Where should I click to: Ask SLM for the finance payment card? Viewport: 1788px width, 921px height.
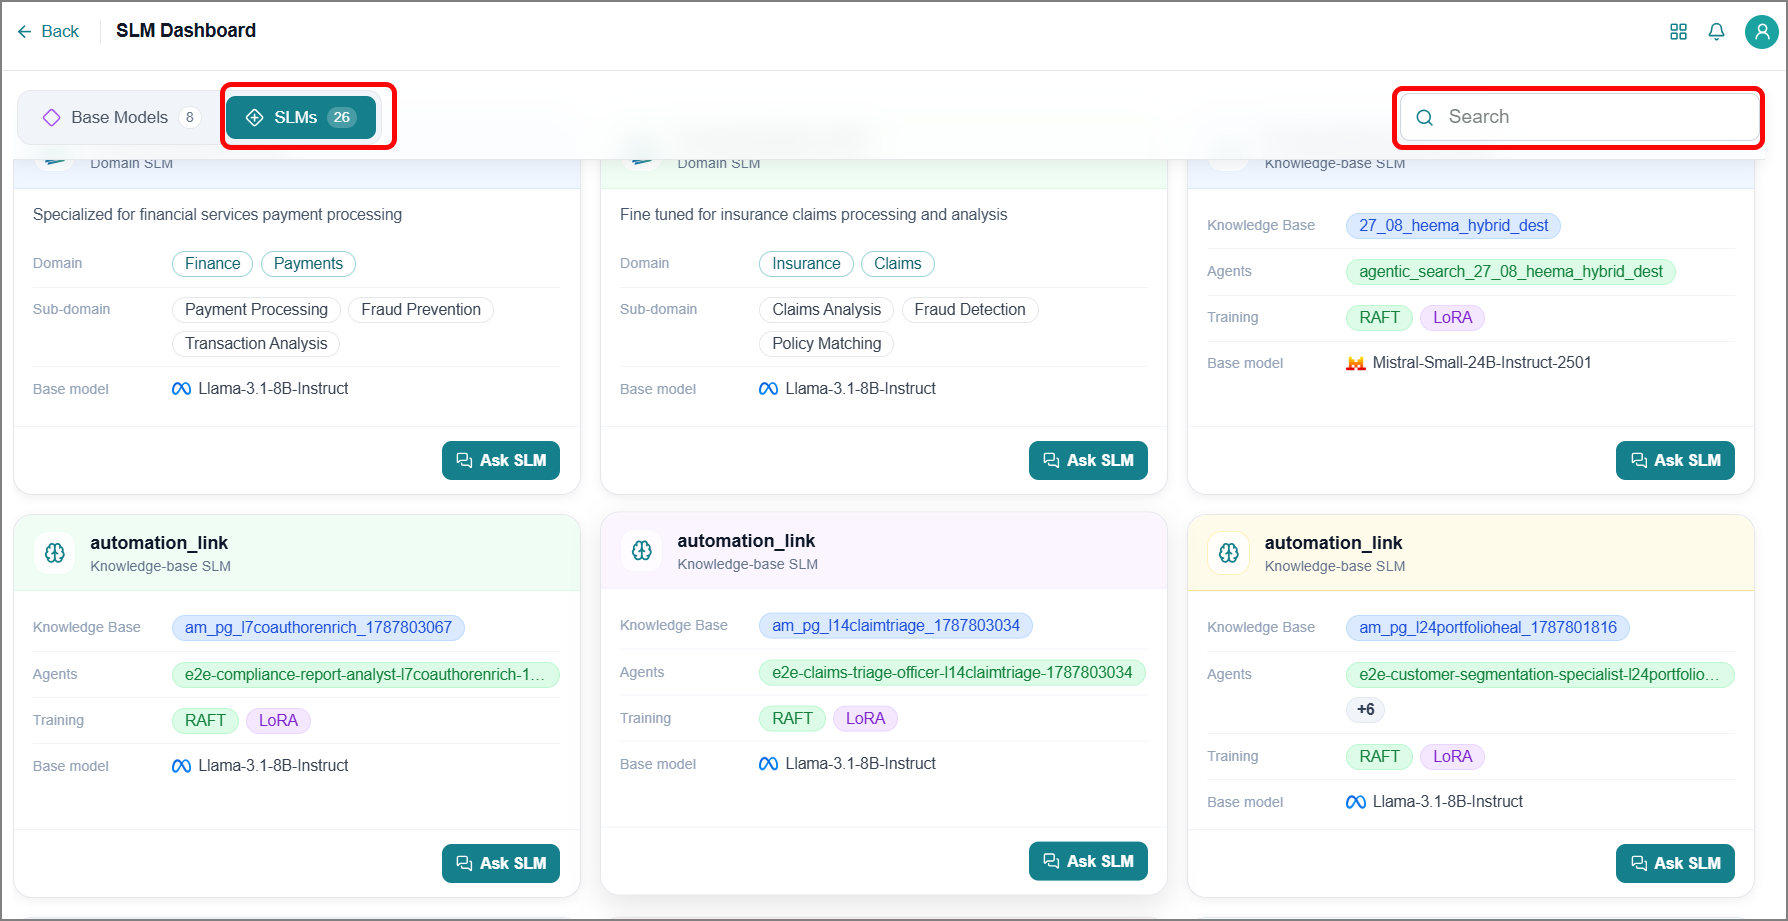pyautogui.click(x=501, y=460)
